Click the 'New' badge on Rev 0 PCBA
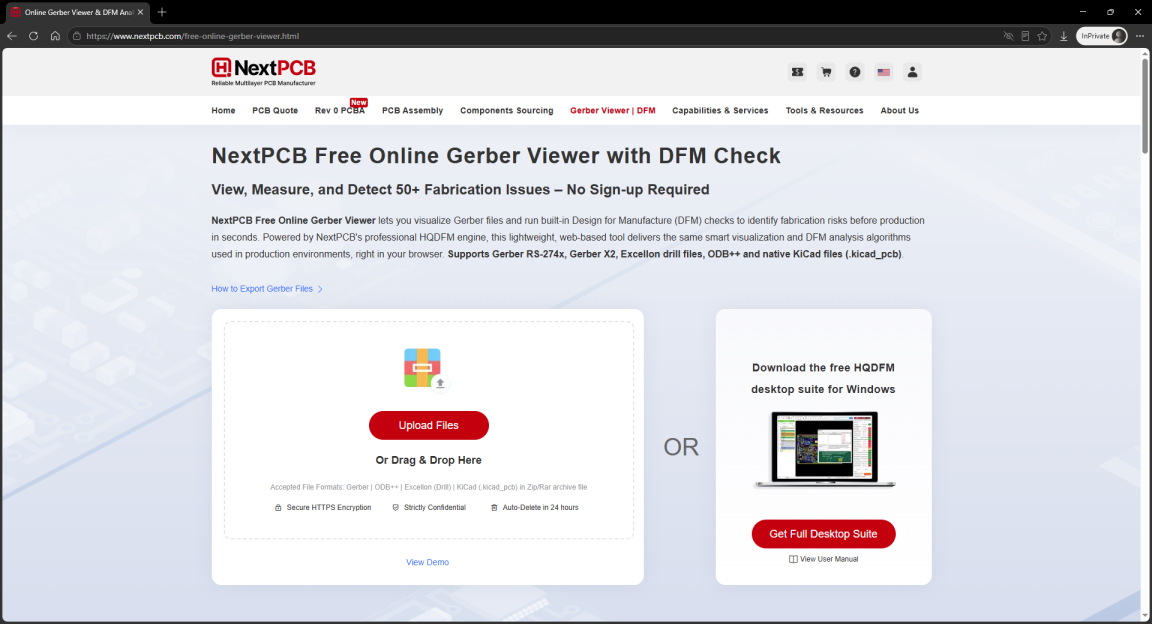1152x624 pixels. [359, 102]
